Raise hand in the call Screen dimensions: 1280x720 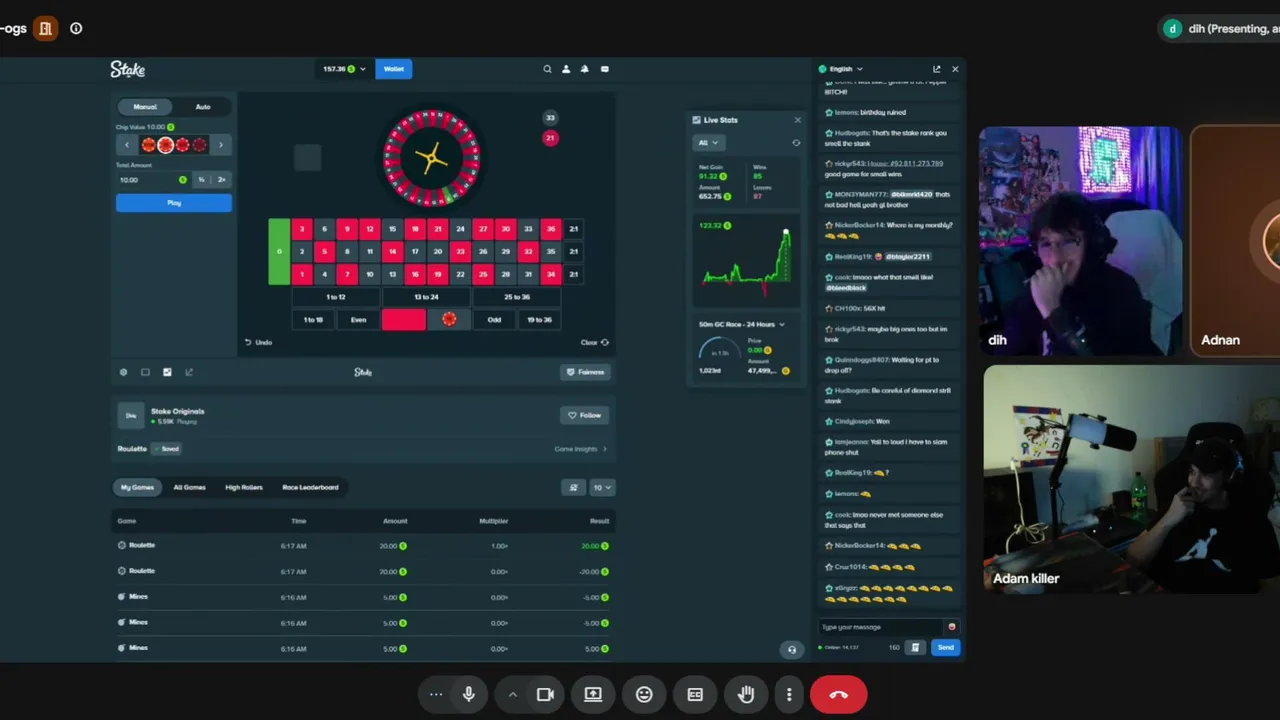(746, 694)
